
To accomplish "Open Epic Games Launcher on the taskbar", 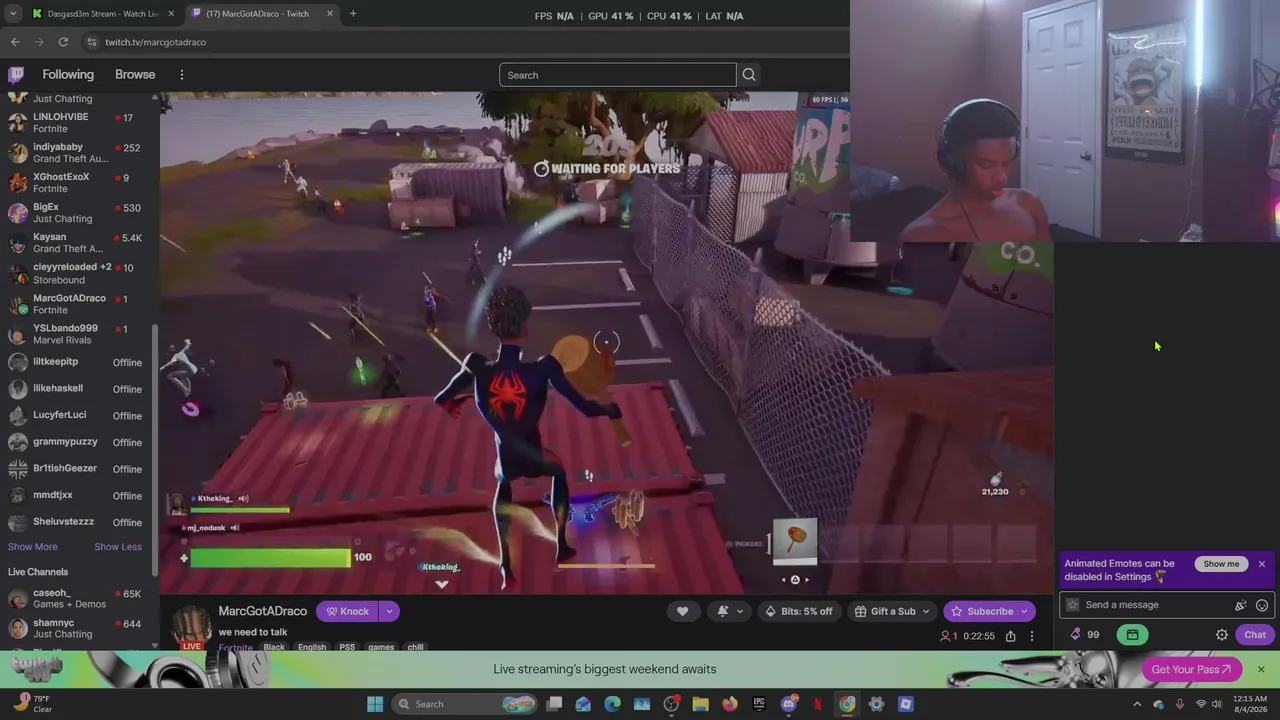I will coord(759,704).
